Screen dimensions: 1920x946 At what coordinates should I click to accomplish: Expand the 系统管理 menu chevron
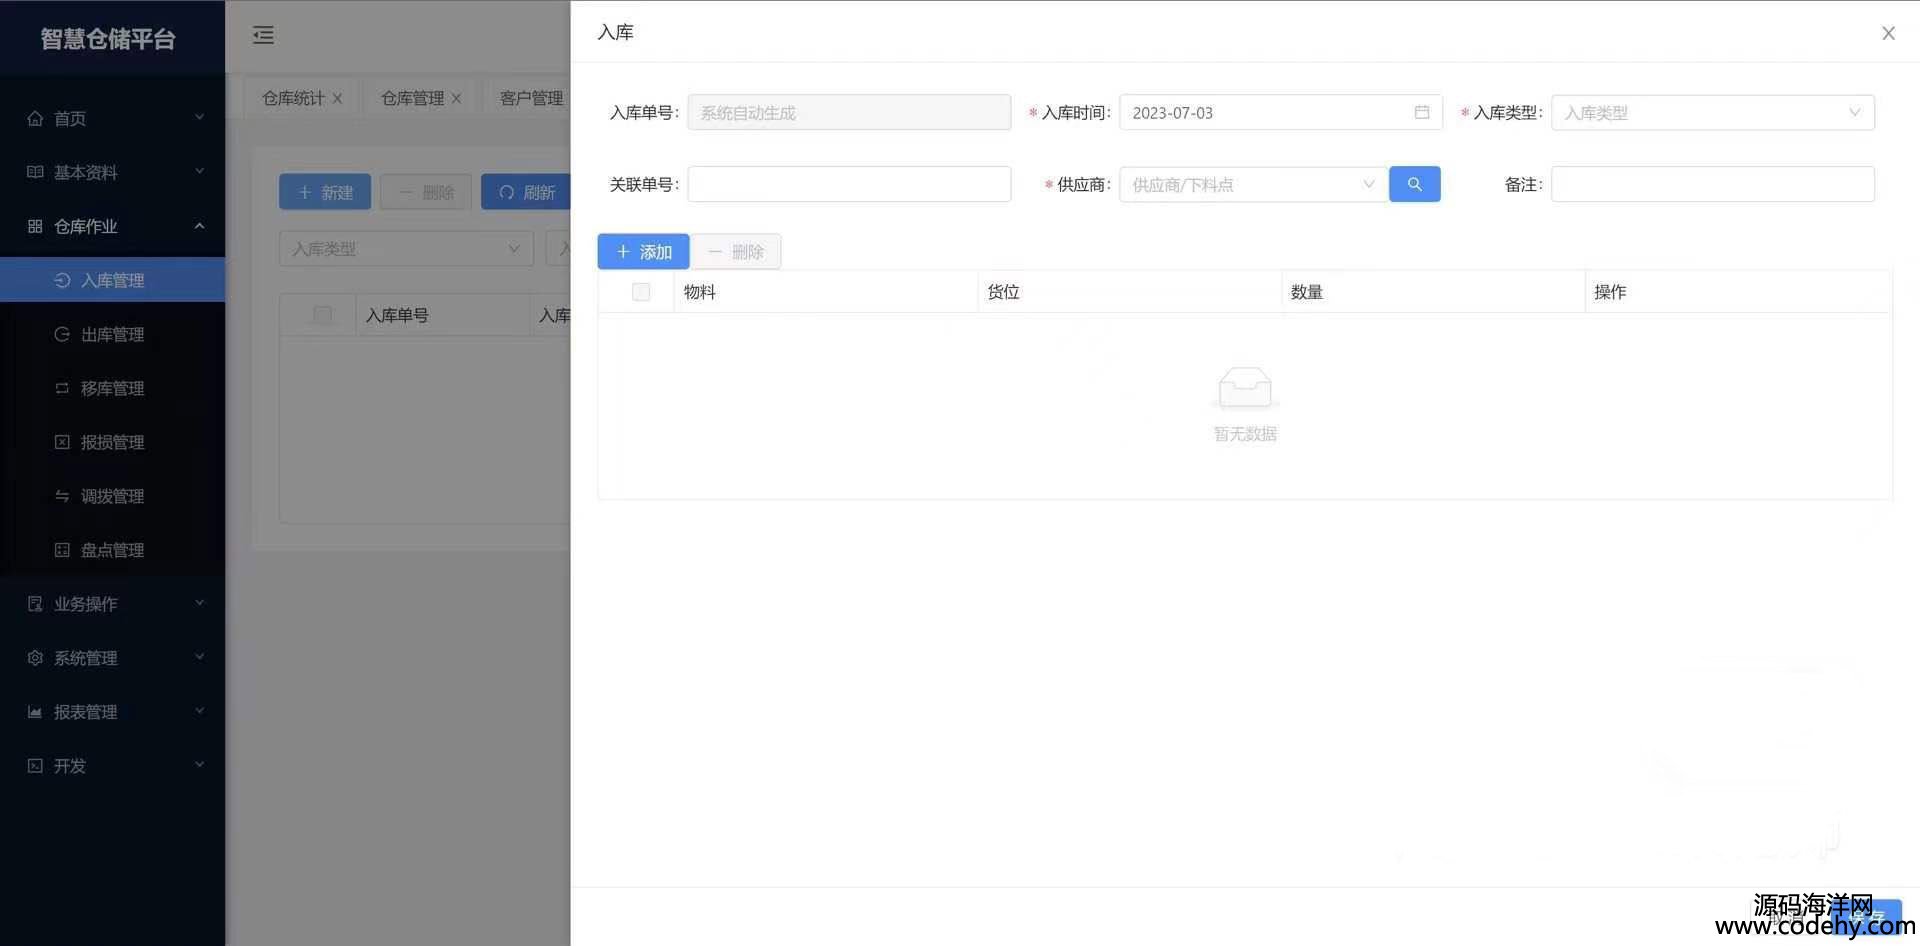199,657
